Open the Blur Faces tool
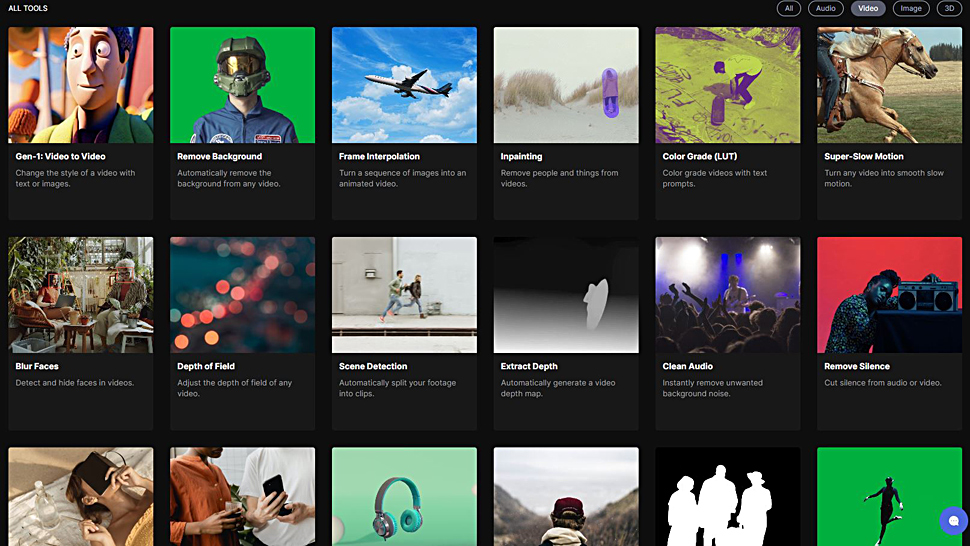The height and width of the screenshot is (546, 970). pyautogui.click(x=80, y=333)
